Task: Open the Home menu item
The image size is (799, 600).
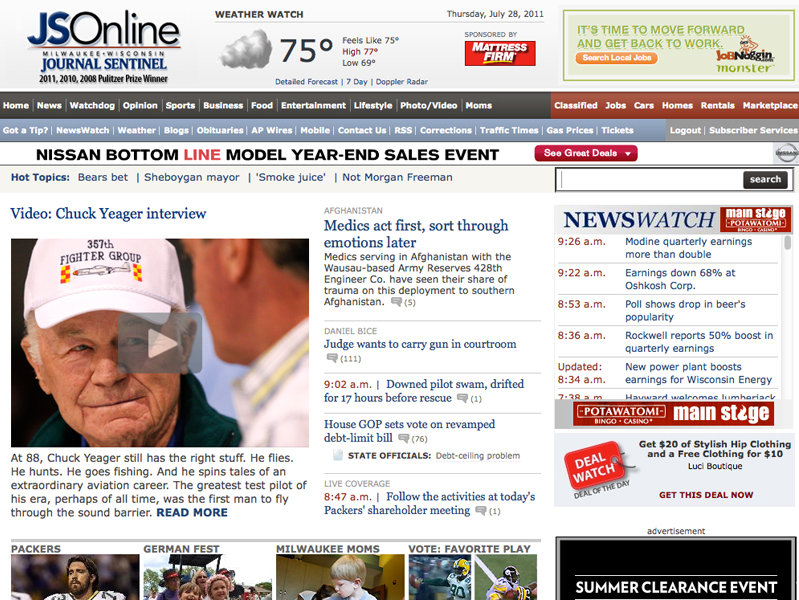Action: click(x=16, y=106)
